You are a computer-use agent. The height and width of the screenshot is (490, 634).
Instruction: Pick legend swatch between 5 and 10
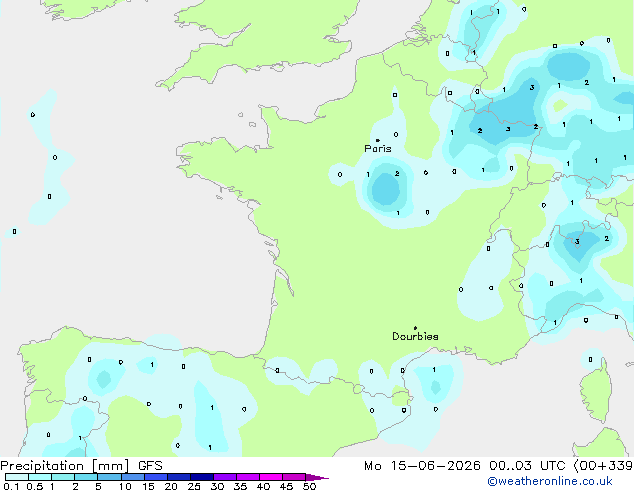point(109,477)
